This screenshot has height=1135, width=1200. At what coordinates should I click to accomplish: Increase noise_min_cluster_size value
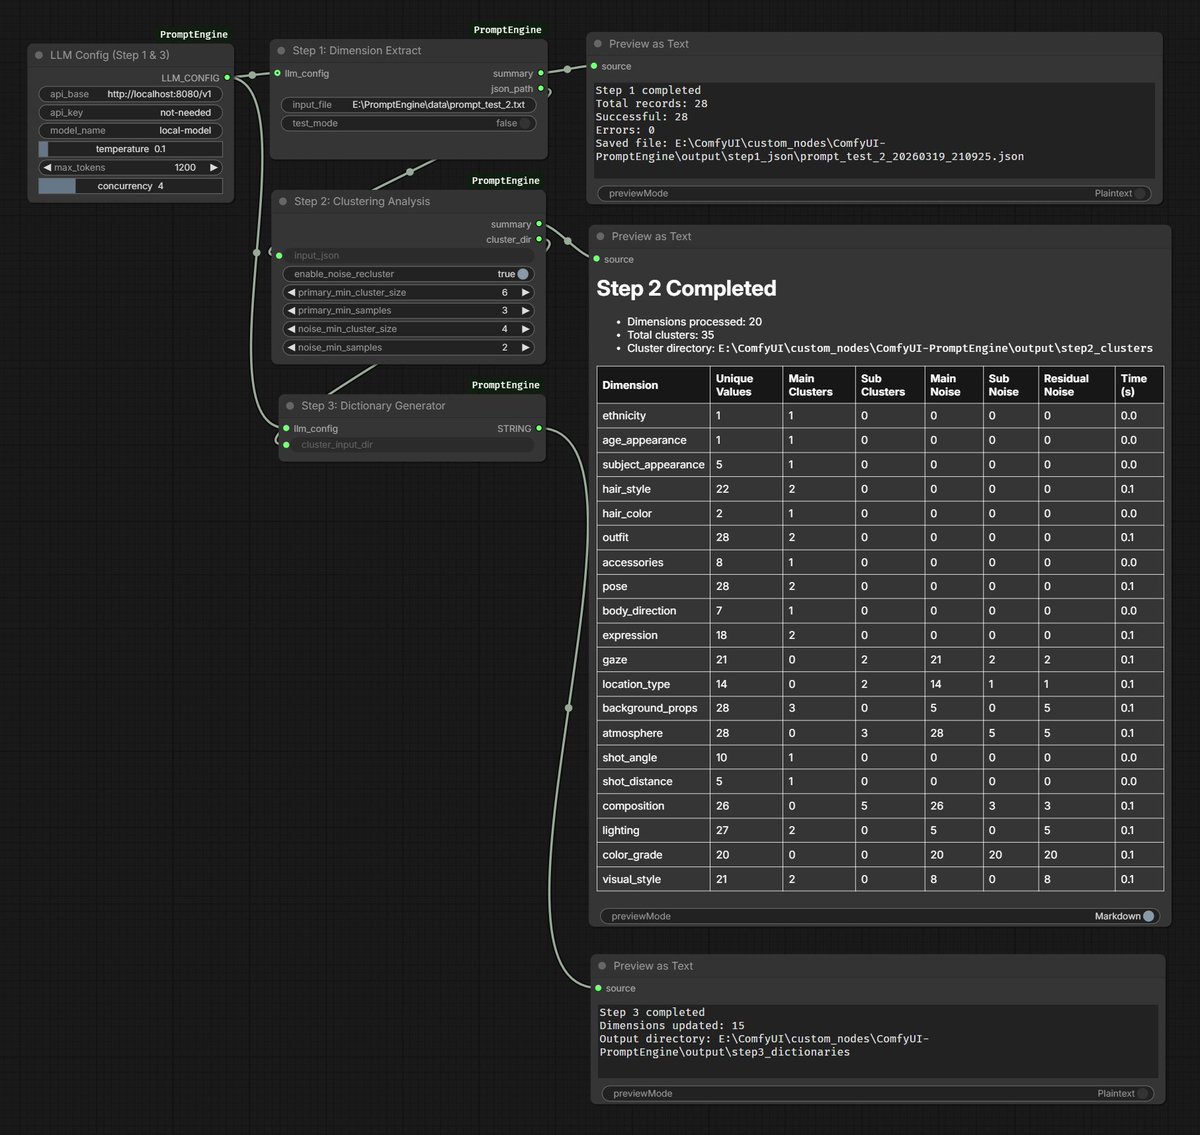coord(525,329)
